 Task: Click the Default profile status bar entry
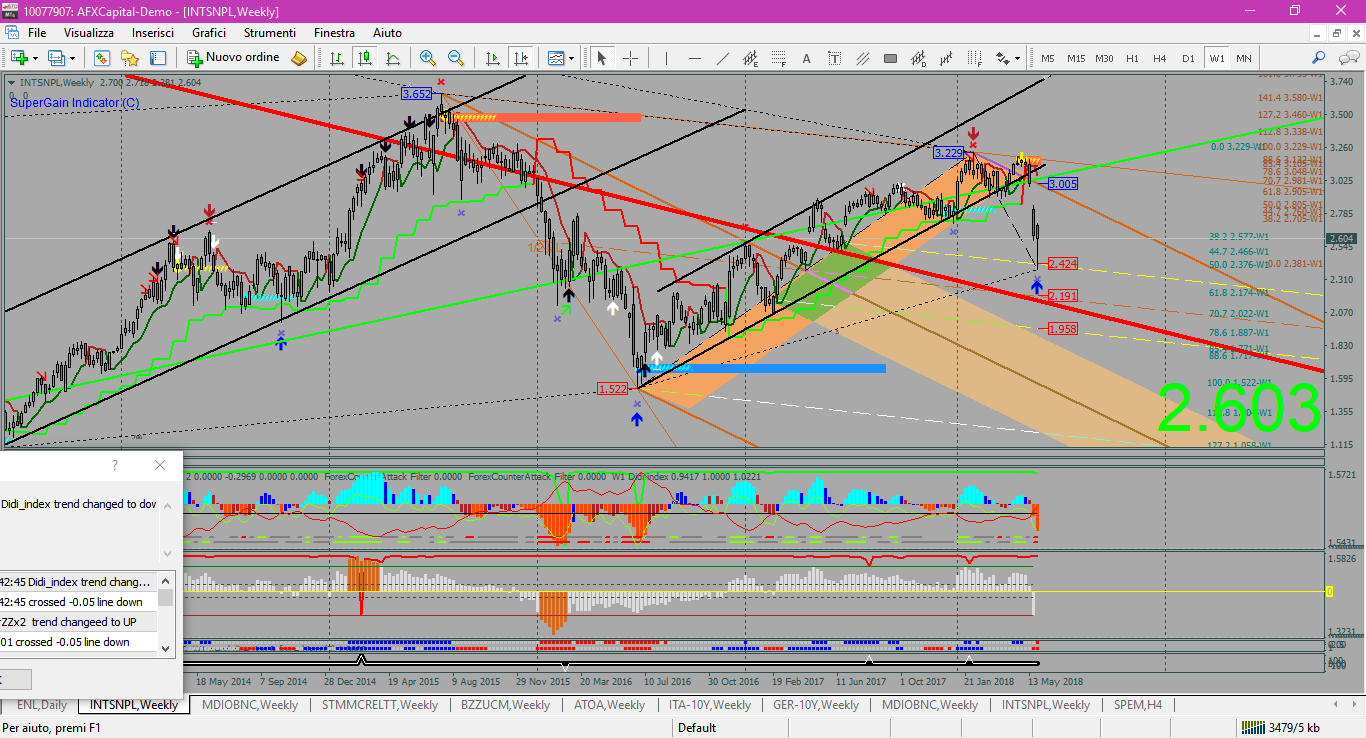coord(697,728)
